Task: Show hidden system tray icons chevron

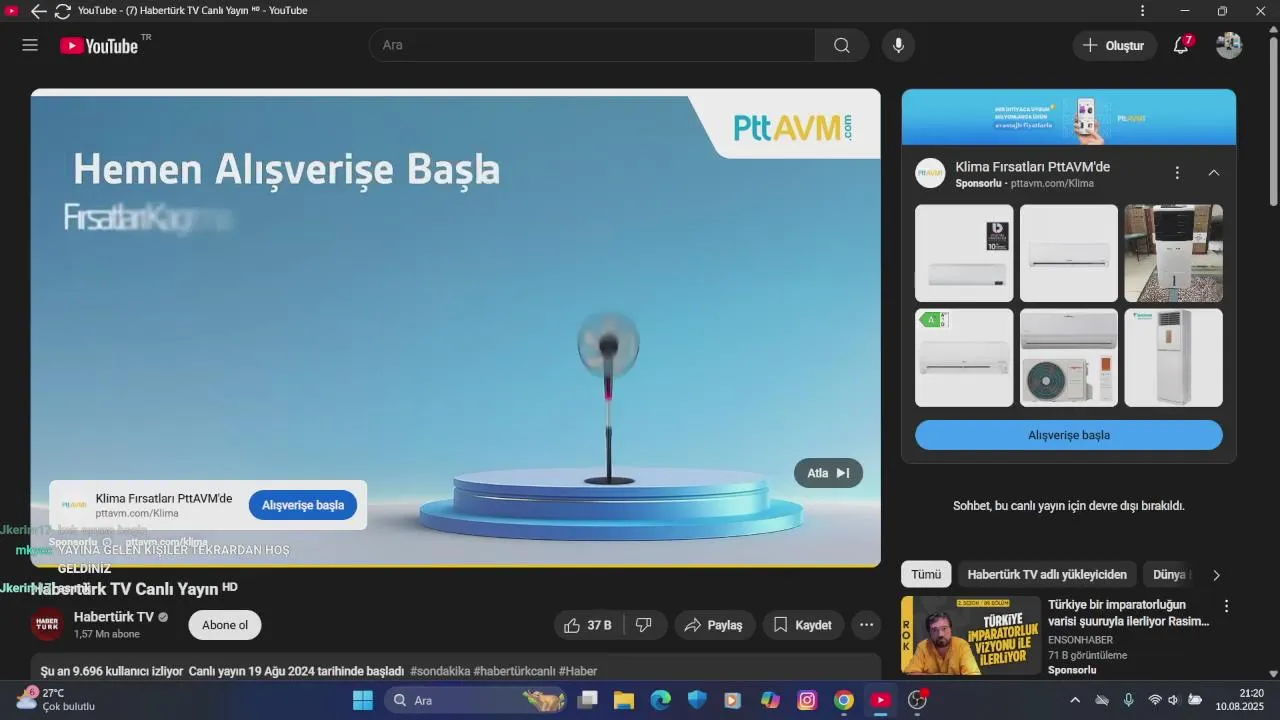Action: click(1075, 700)
